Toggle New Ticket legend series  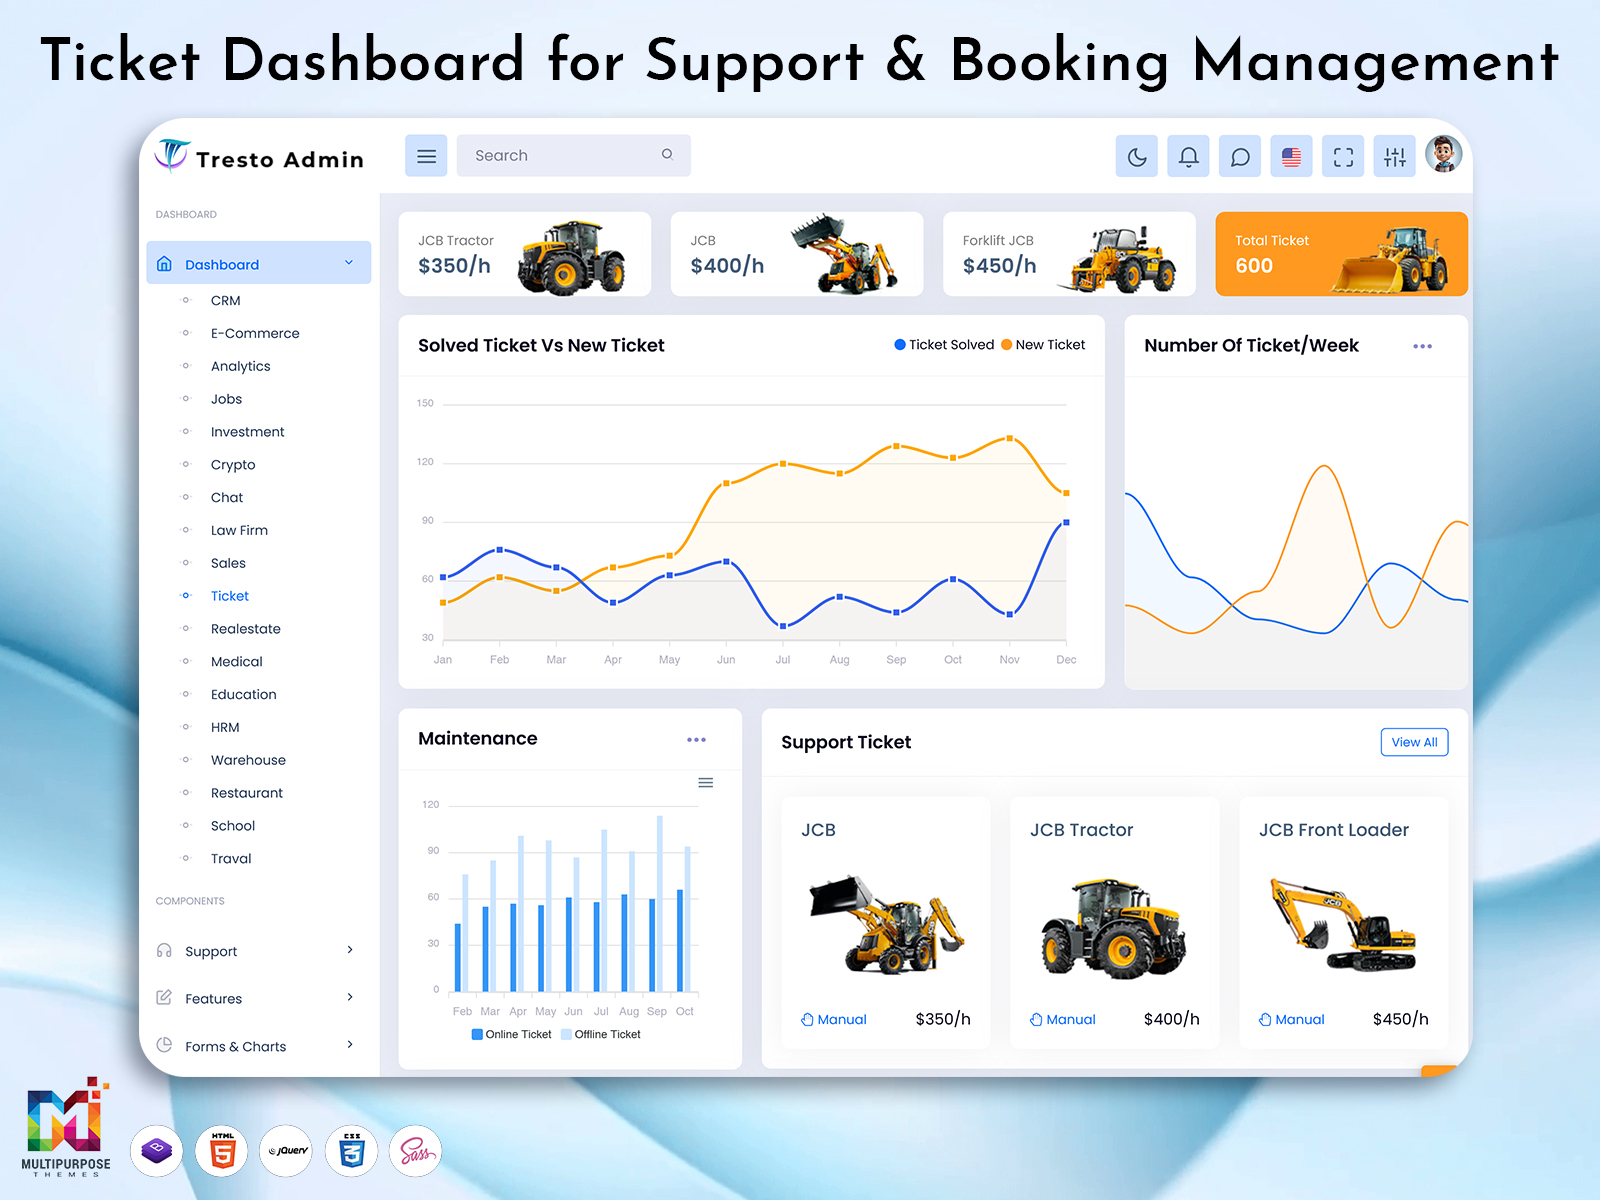[x=1043, y=345]
